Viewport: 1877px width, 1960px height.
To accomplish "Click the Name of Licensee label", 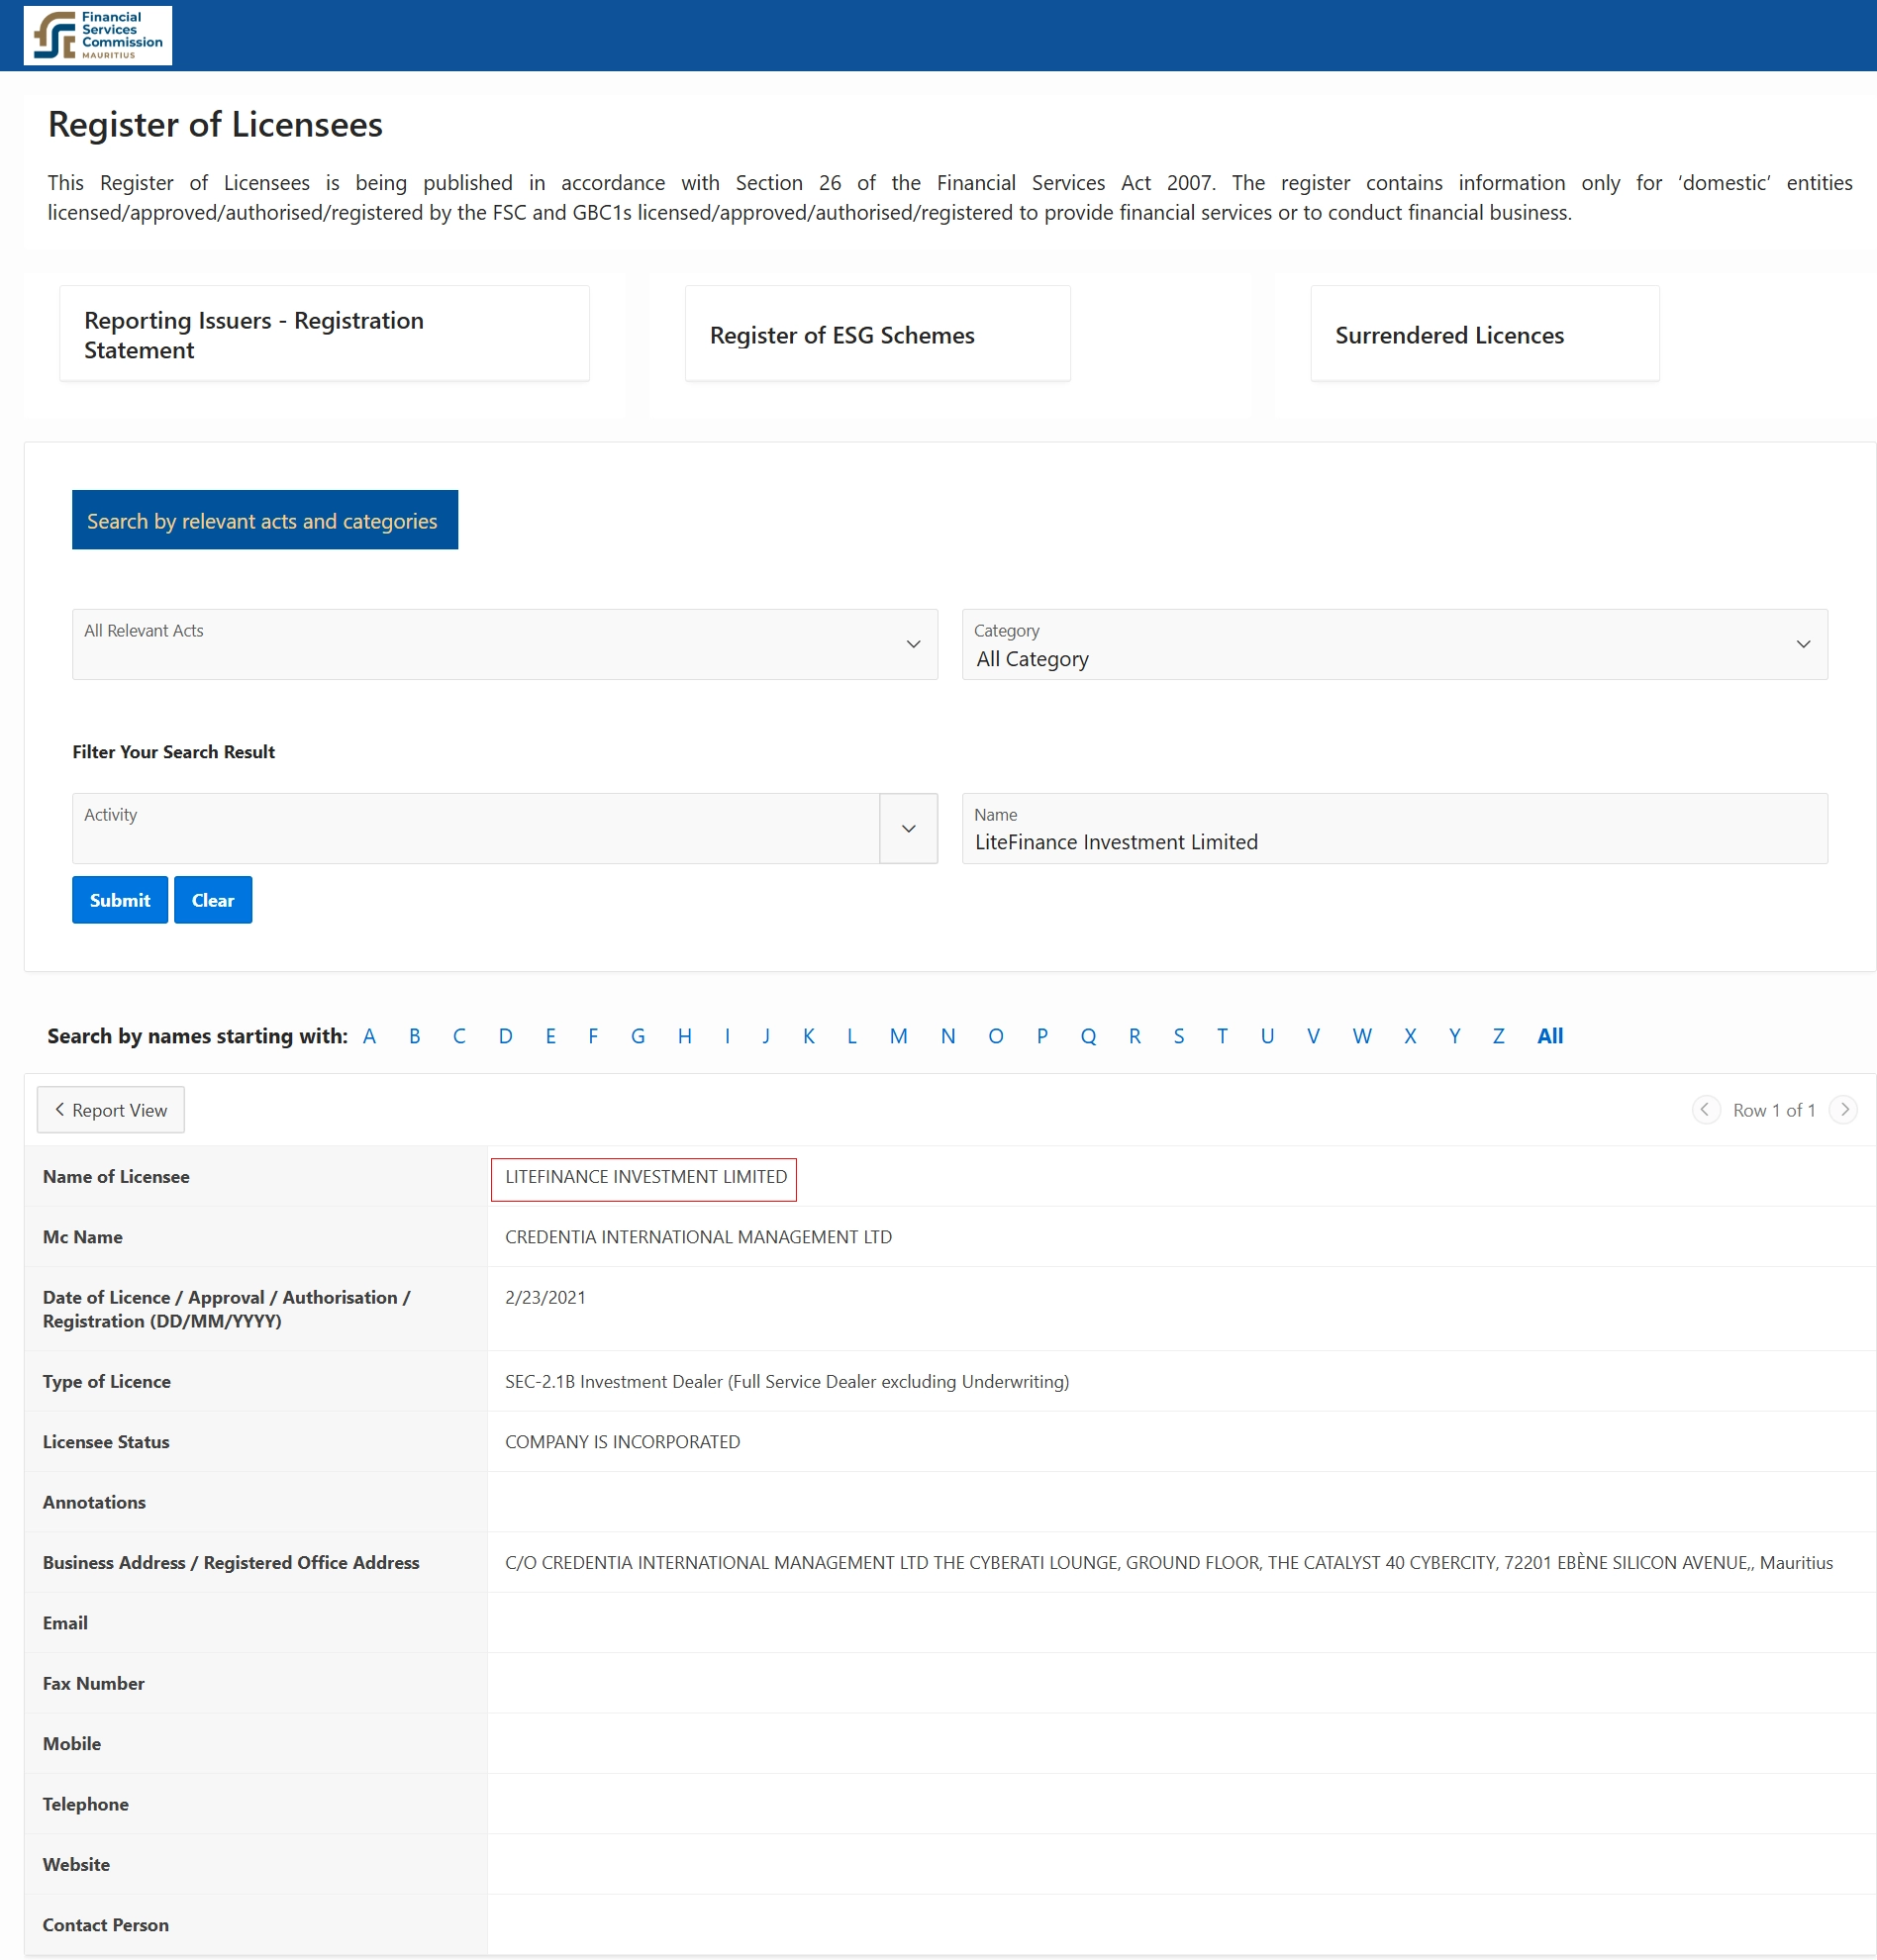I will (116, 1177).
